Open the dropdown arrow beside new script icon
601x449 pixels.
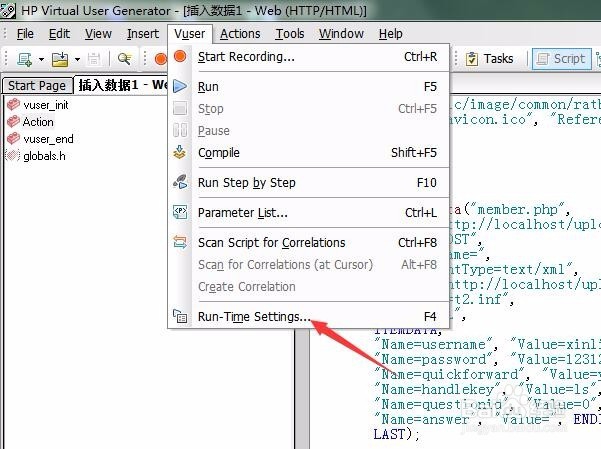(x=41, y=59)
